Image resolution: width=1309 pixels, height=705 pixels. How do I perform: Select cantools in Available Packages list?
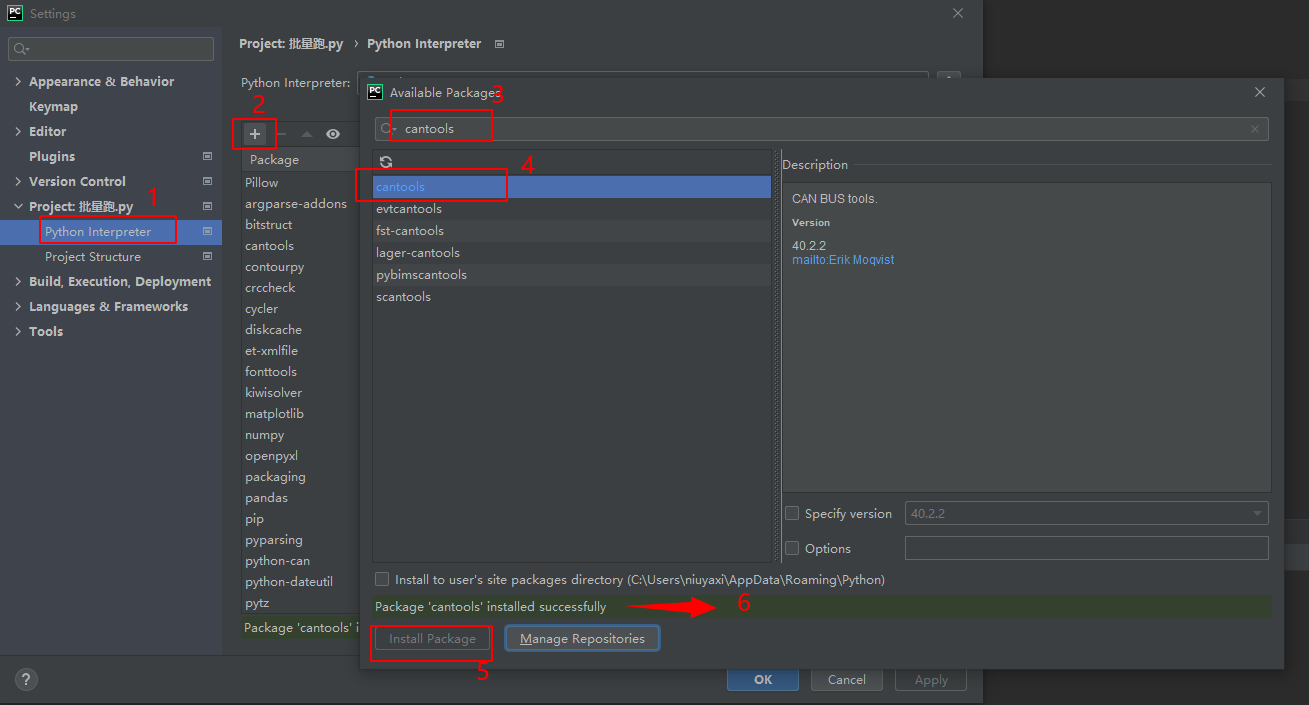(571, 187)
